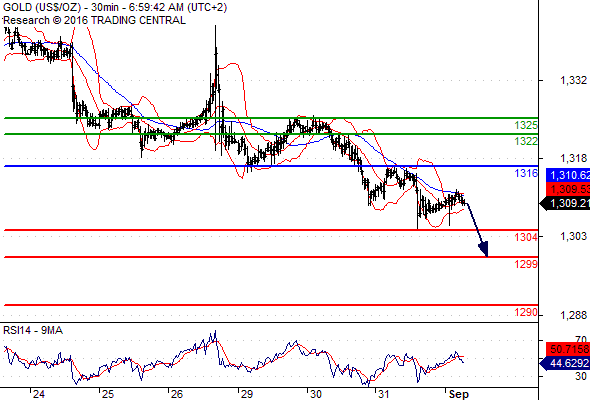590x400 pixels.
Task: Click the 1322 green resistance label
Action: click(x=526, y=141)
